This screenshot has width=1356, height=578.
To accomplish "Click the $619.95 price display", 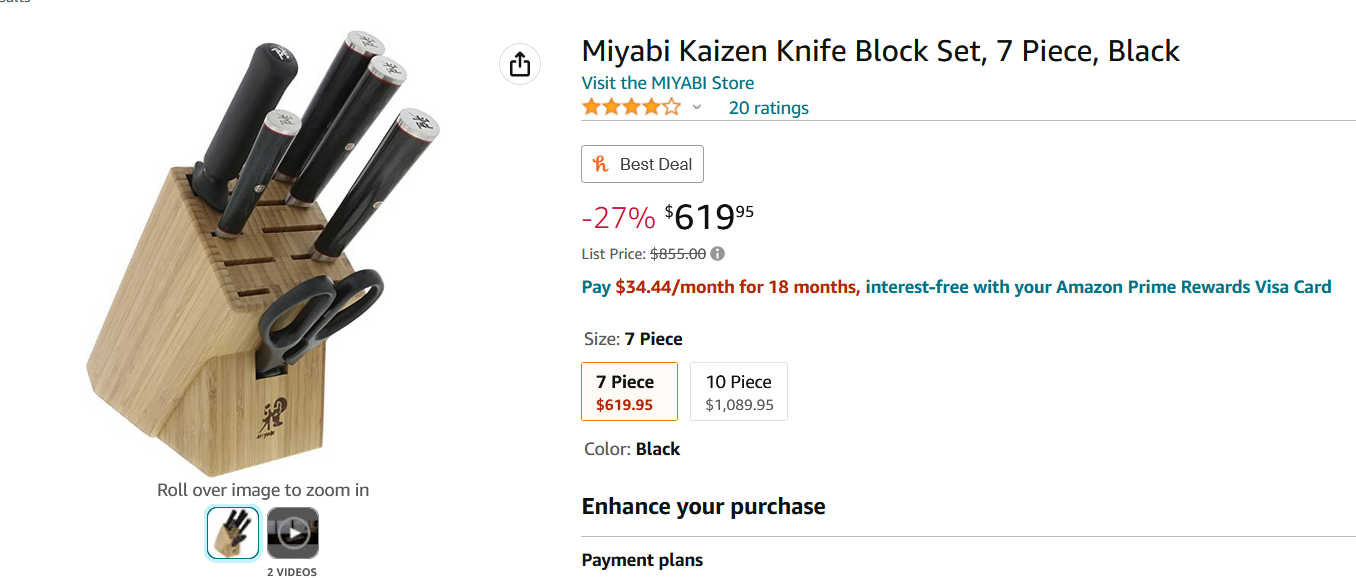I will [709, 216].
